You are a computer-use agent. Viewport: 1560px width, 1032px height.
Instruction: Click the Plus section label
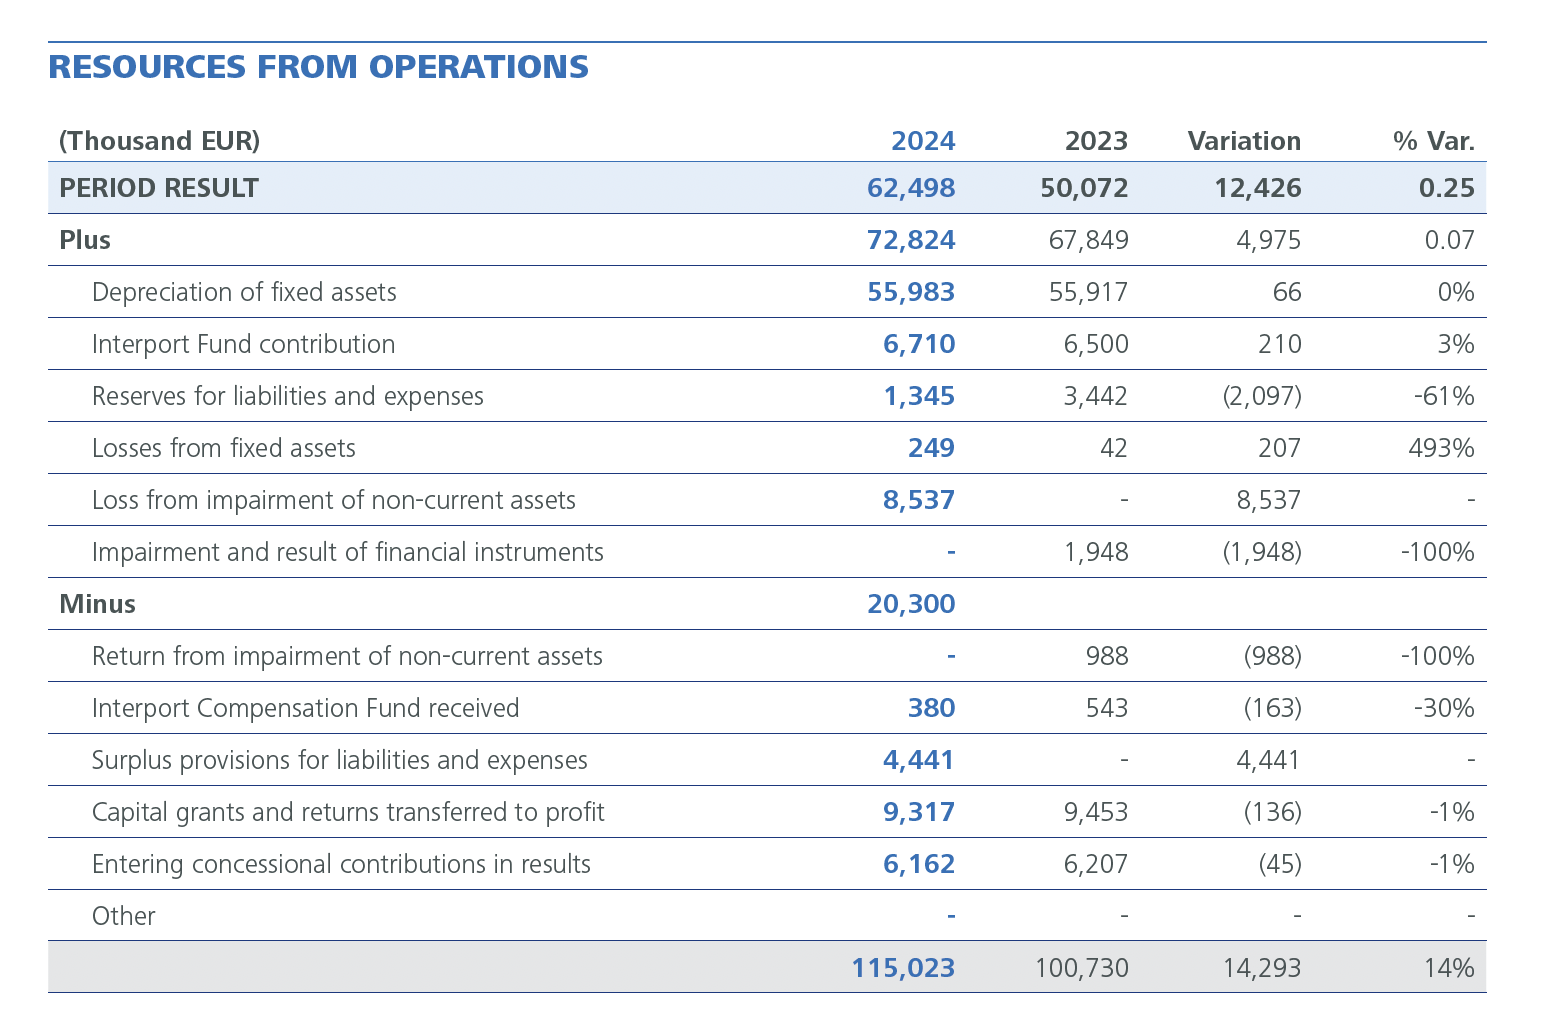coord(85,240)
